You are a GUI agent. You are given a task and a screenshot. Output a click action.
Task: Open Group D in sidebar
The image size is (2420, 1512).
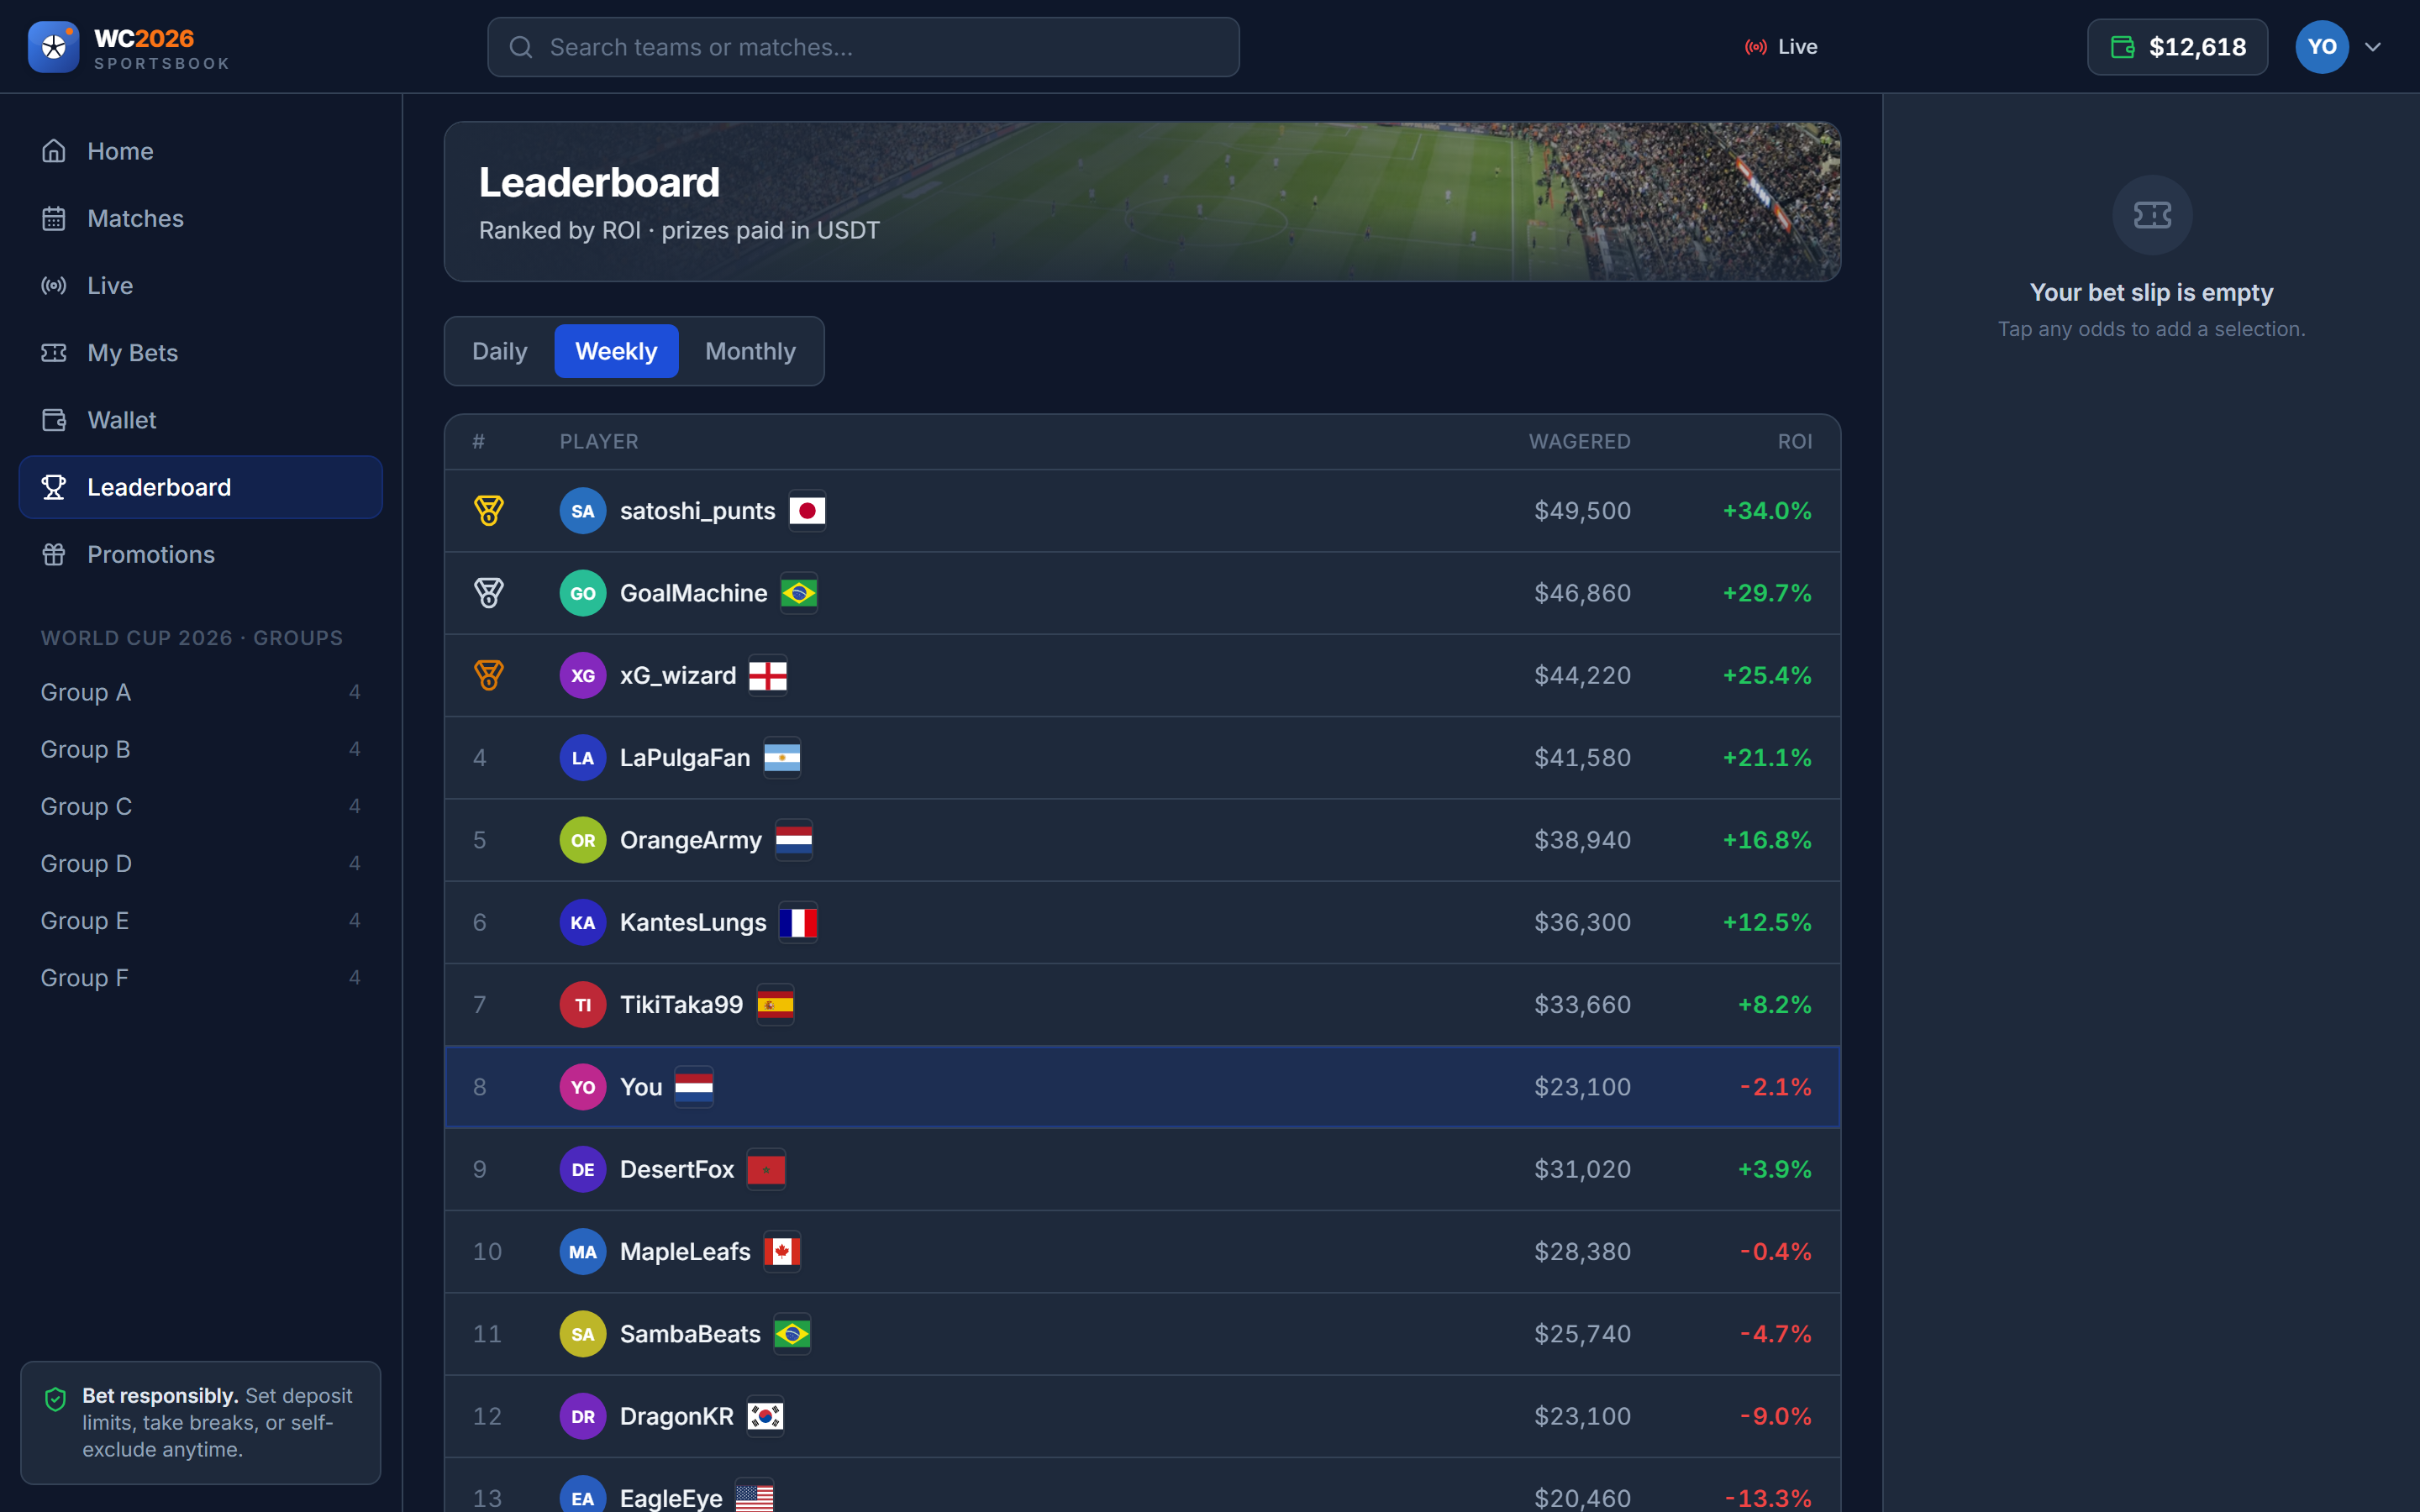click(201, 864)
